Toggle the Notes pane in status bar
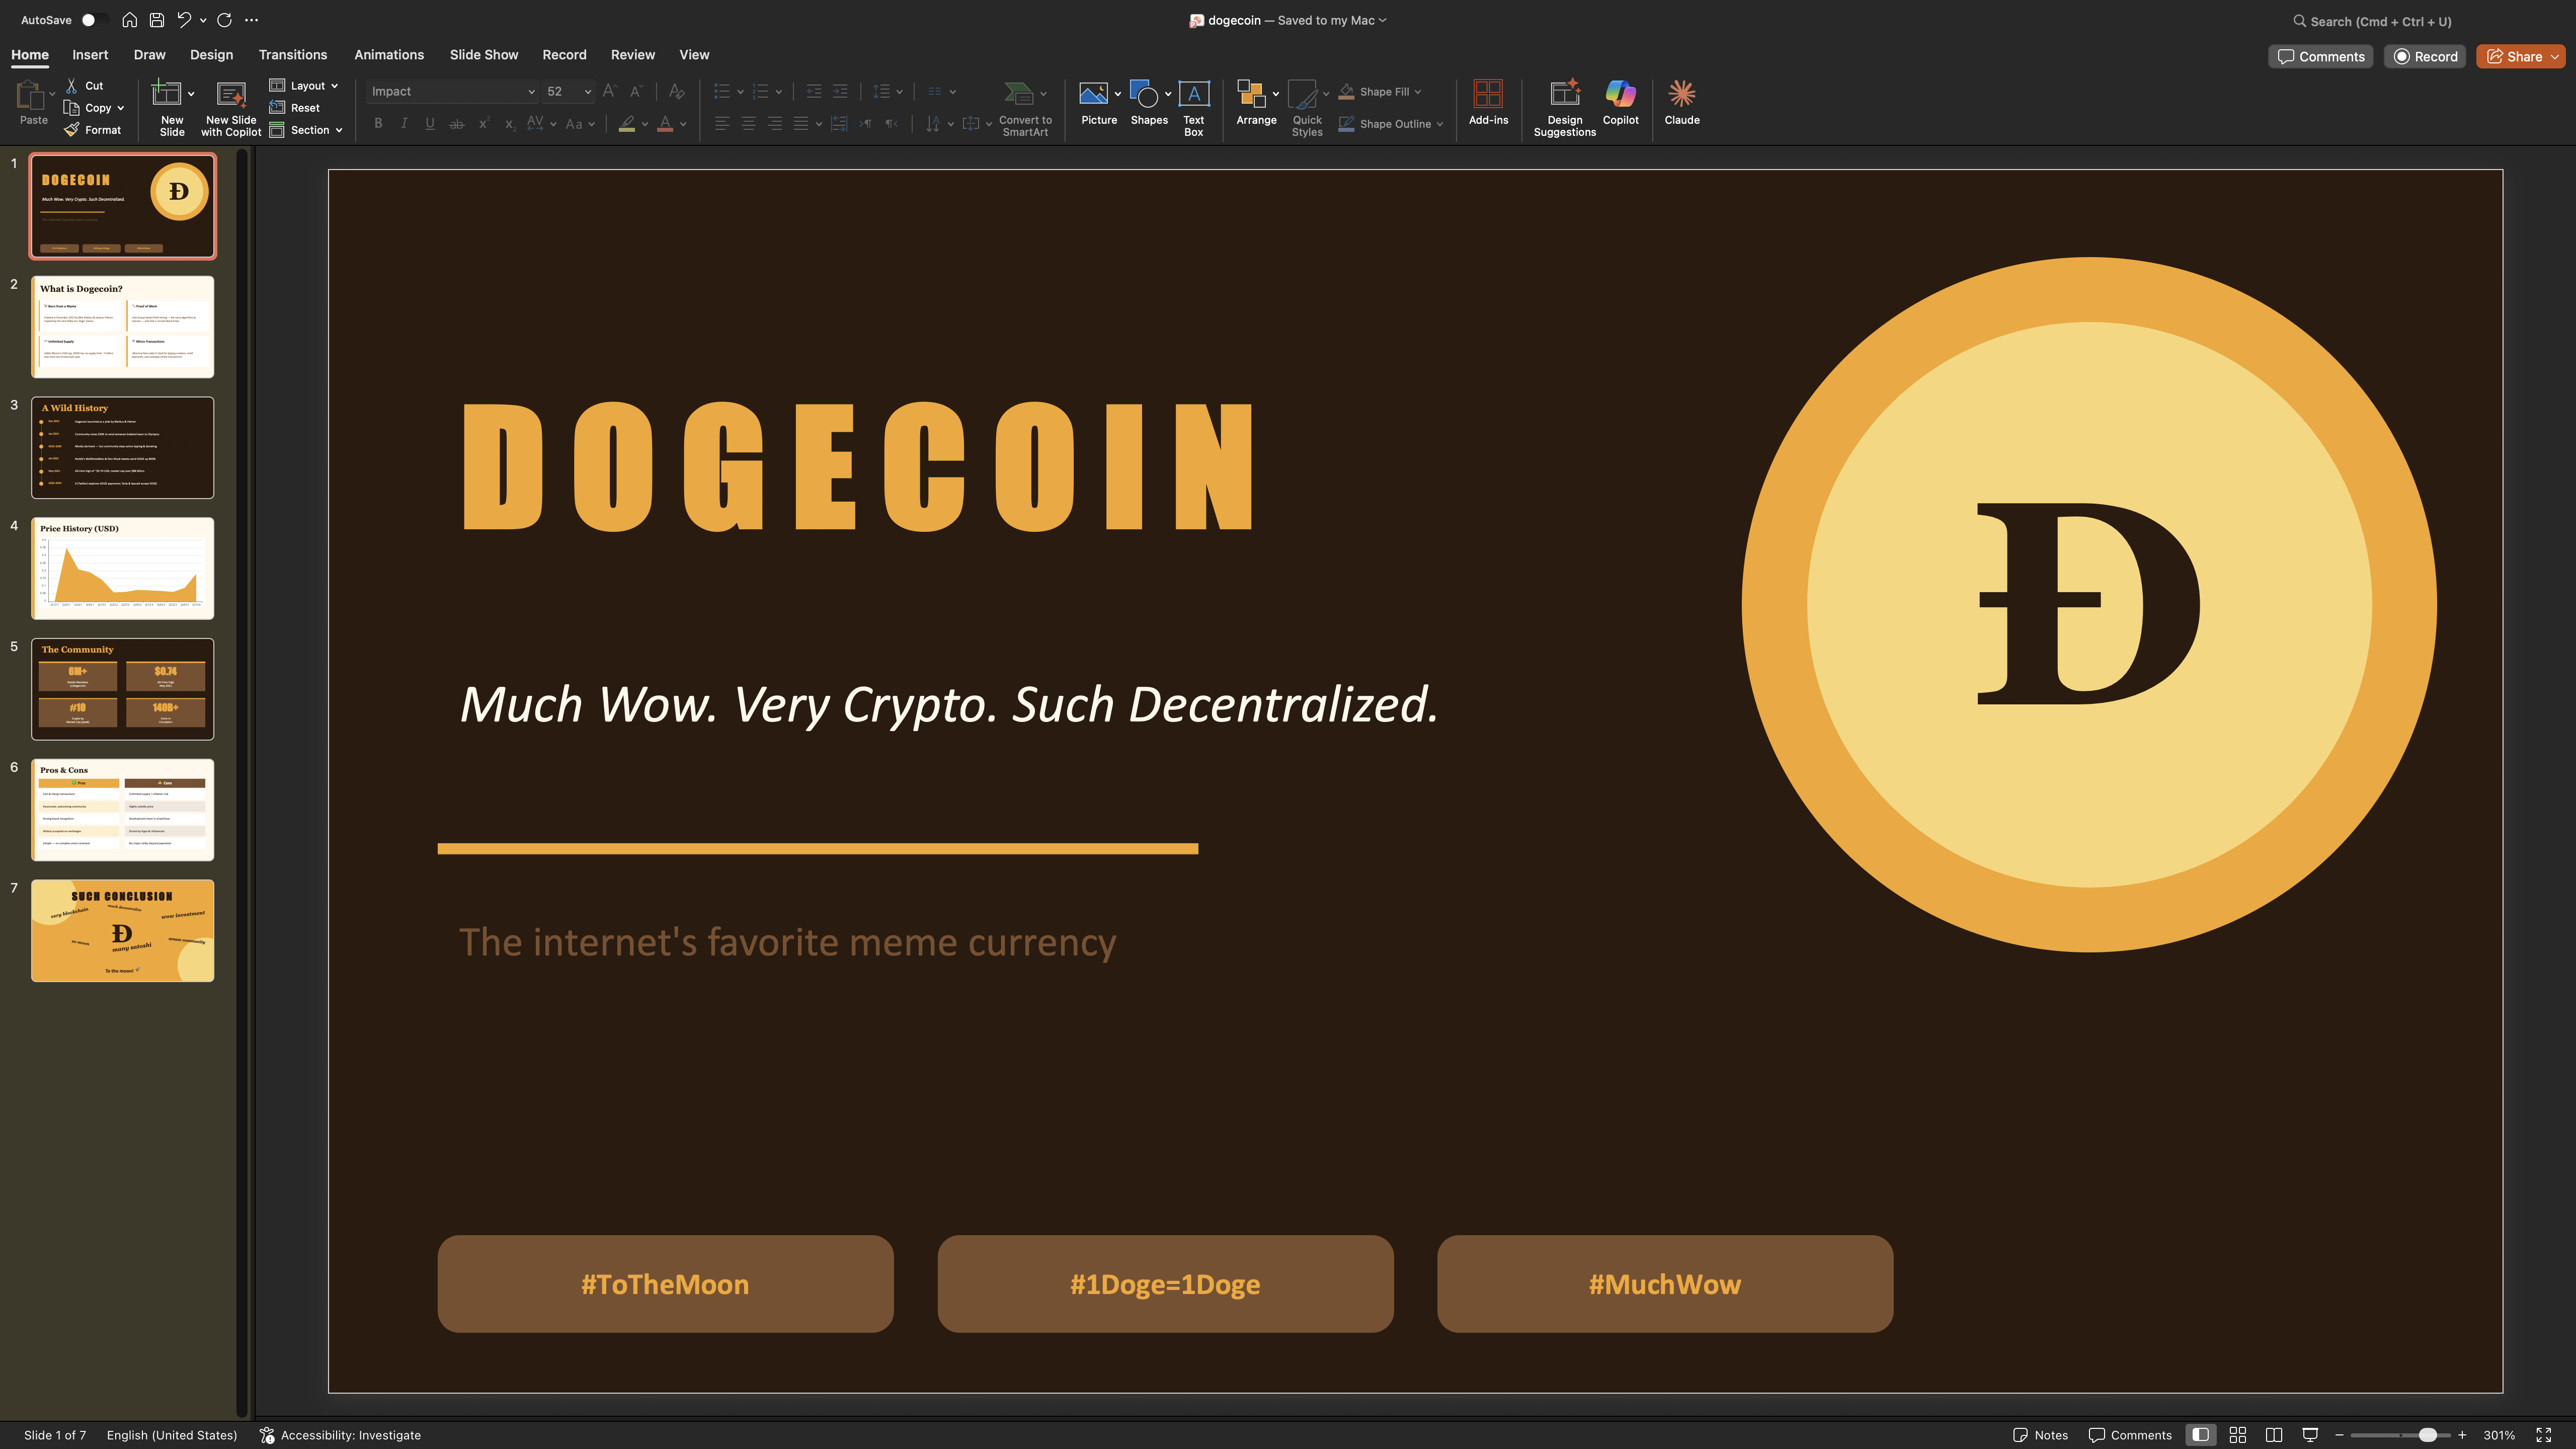Screen dimensions: 2576x1449 [x=2040, y=1435]
